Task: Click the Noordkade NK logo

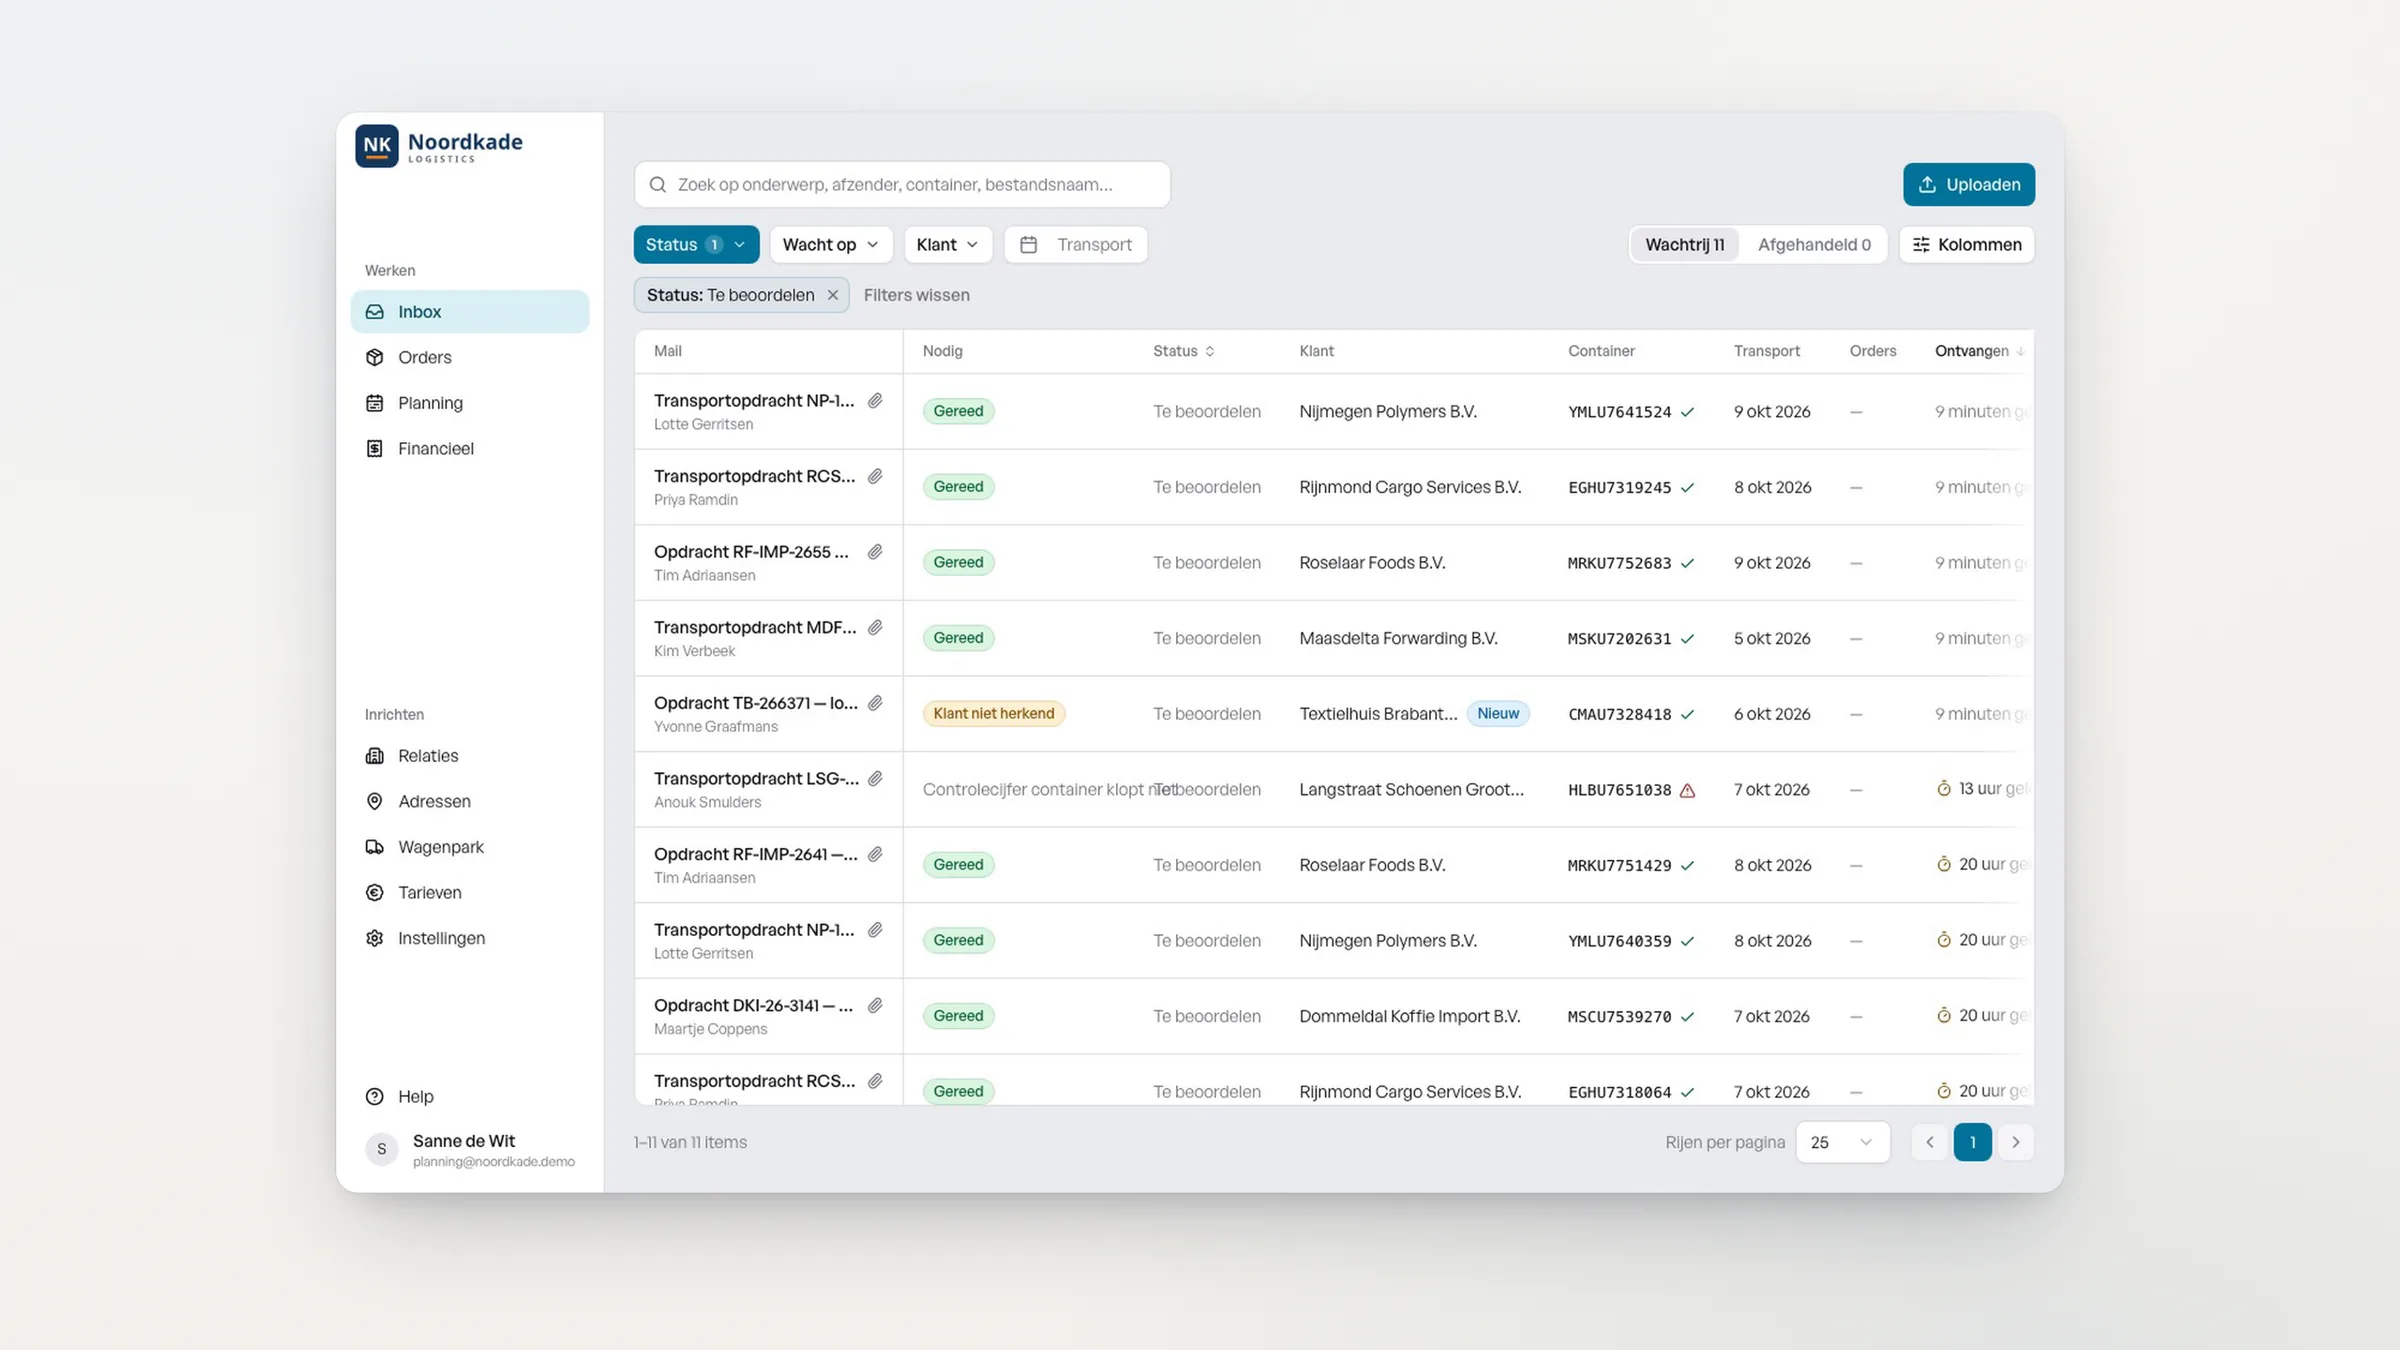Action: coord(439,146)
